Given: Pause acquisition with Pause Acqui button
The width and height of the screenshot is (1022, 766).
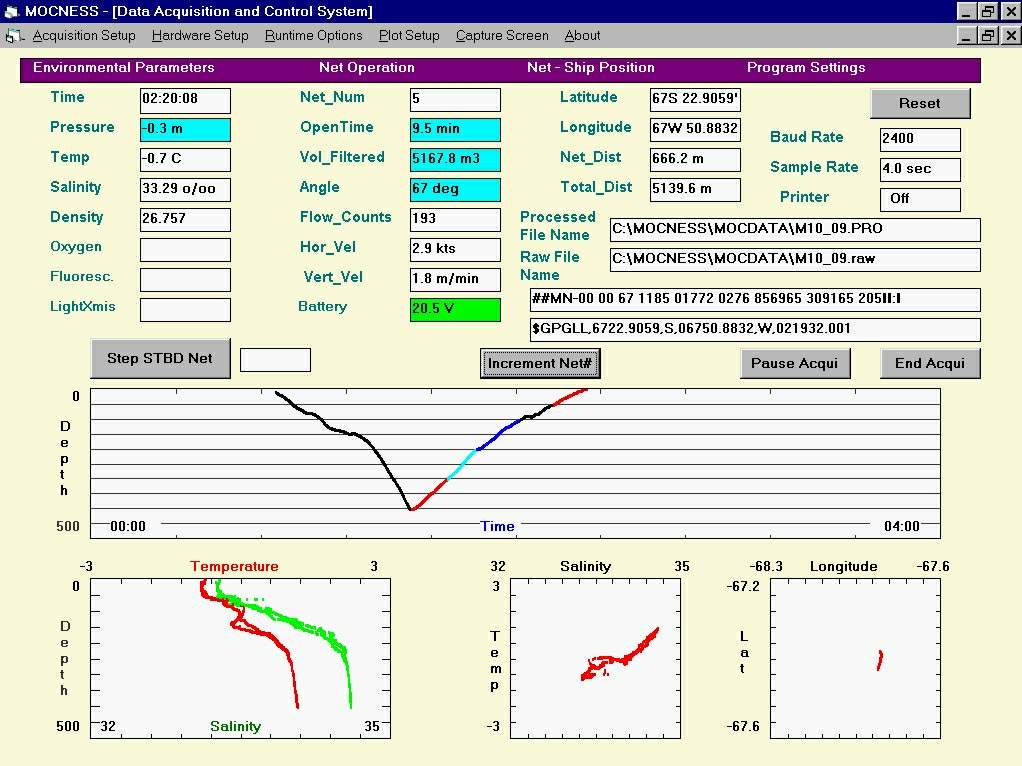Looking at the screenshot, I should pos(795,363).
